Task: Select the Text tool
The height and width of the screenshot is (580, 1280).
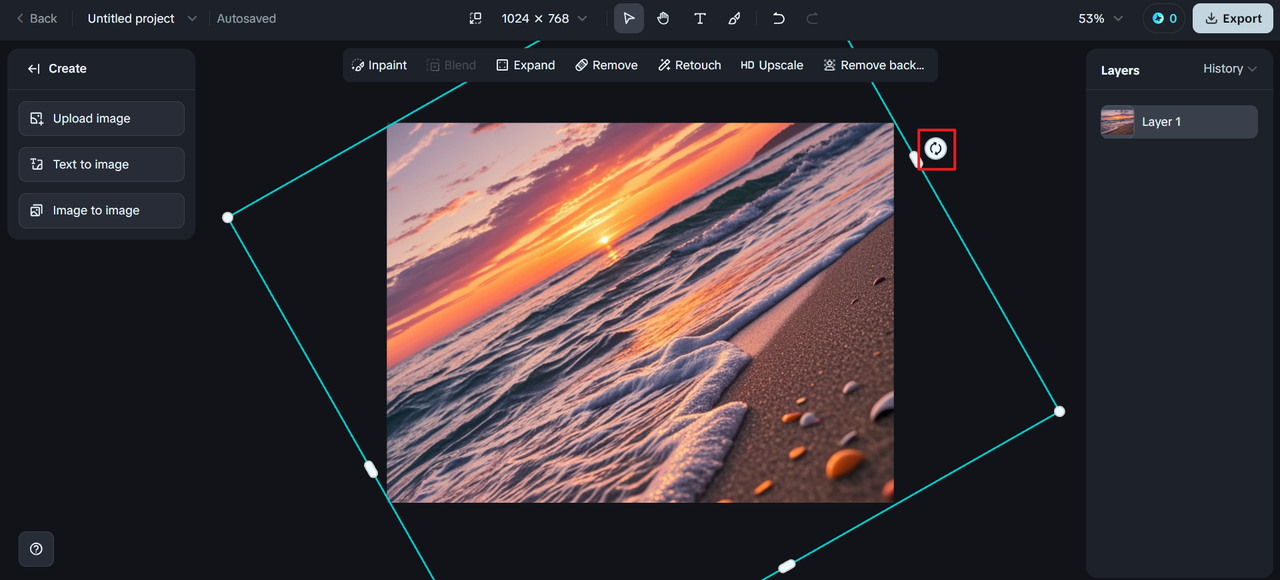Action: [699, 19]
